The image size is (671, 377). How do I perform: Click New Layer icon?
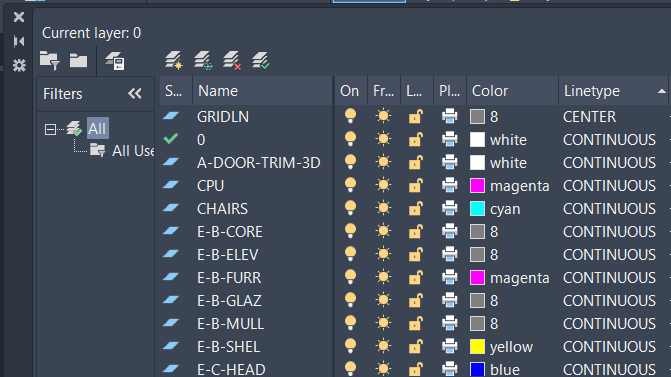click(174, 60)
